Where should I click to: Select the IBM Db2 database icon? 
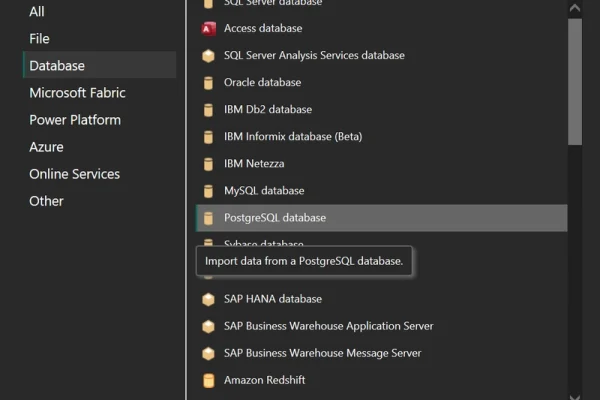pyautogui.click(x=208, y=110)
